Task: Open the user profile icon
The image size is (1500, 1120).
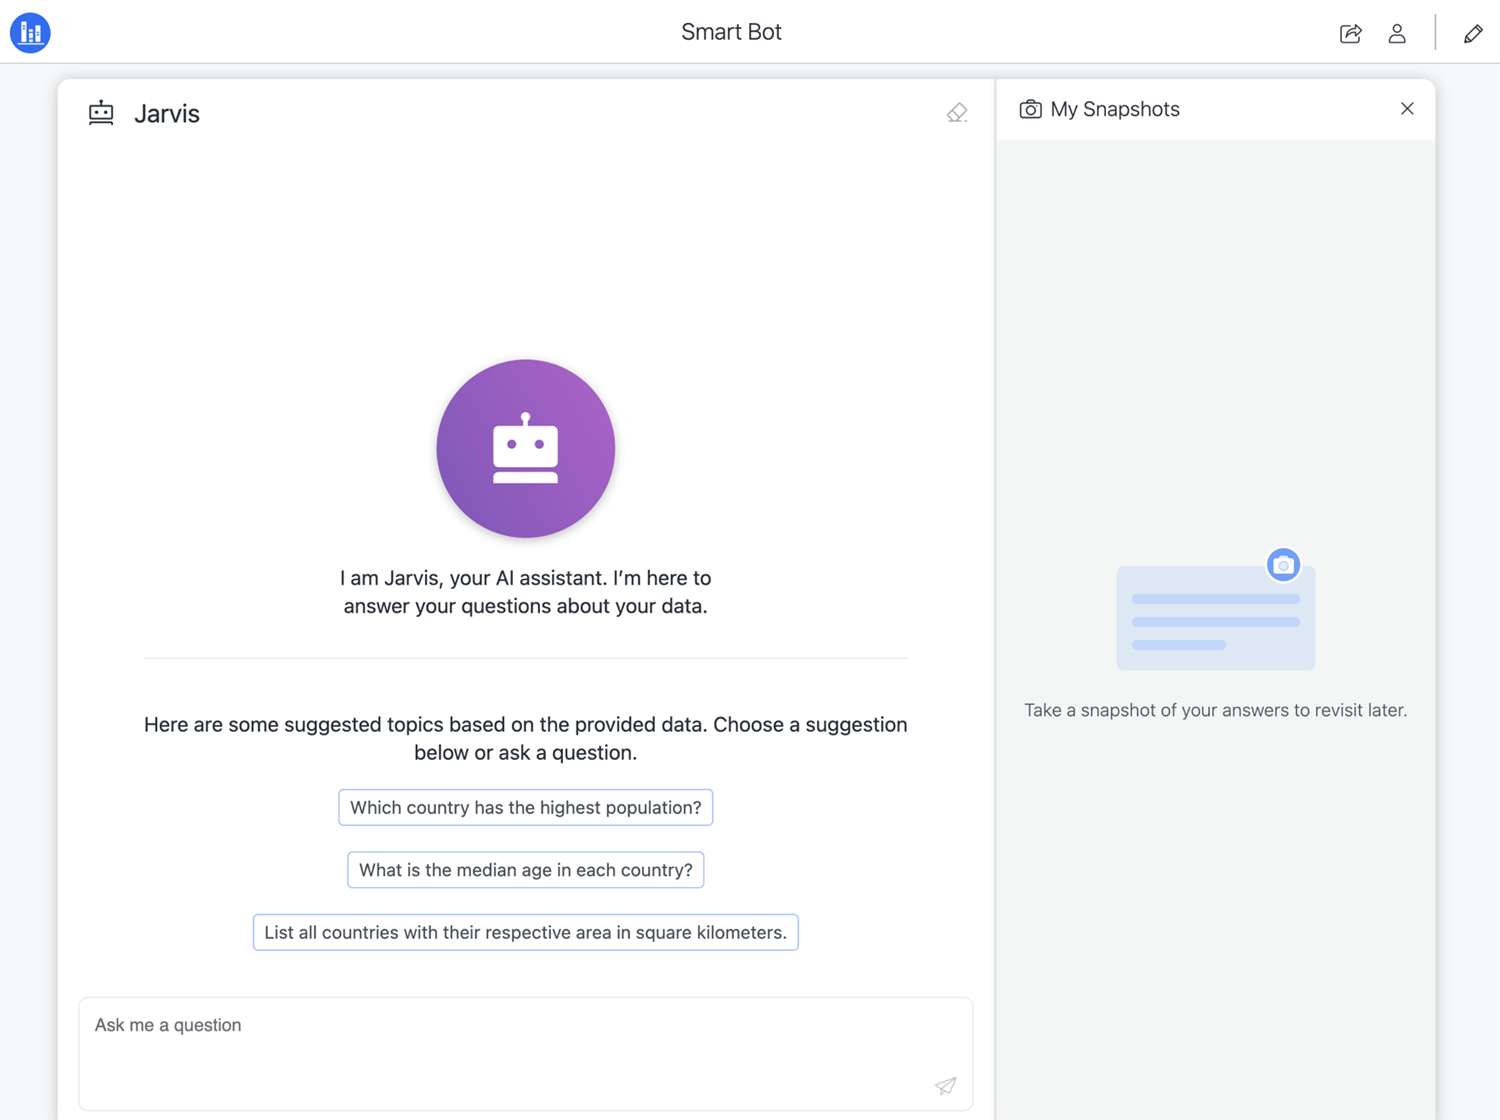Action: [x=1397, y=34]
